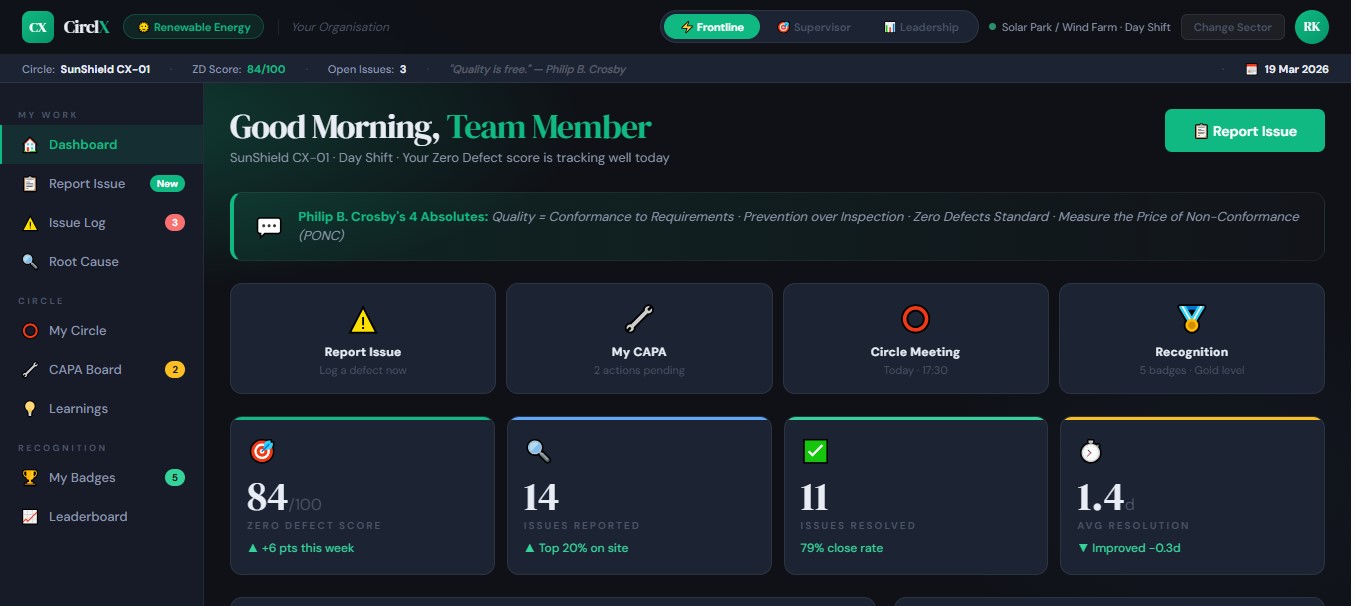Image resolution: width=1354 pixels, height=606 pixels.
Task: Switch to the Frontline view
Action: coord(712,27)
